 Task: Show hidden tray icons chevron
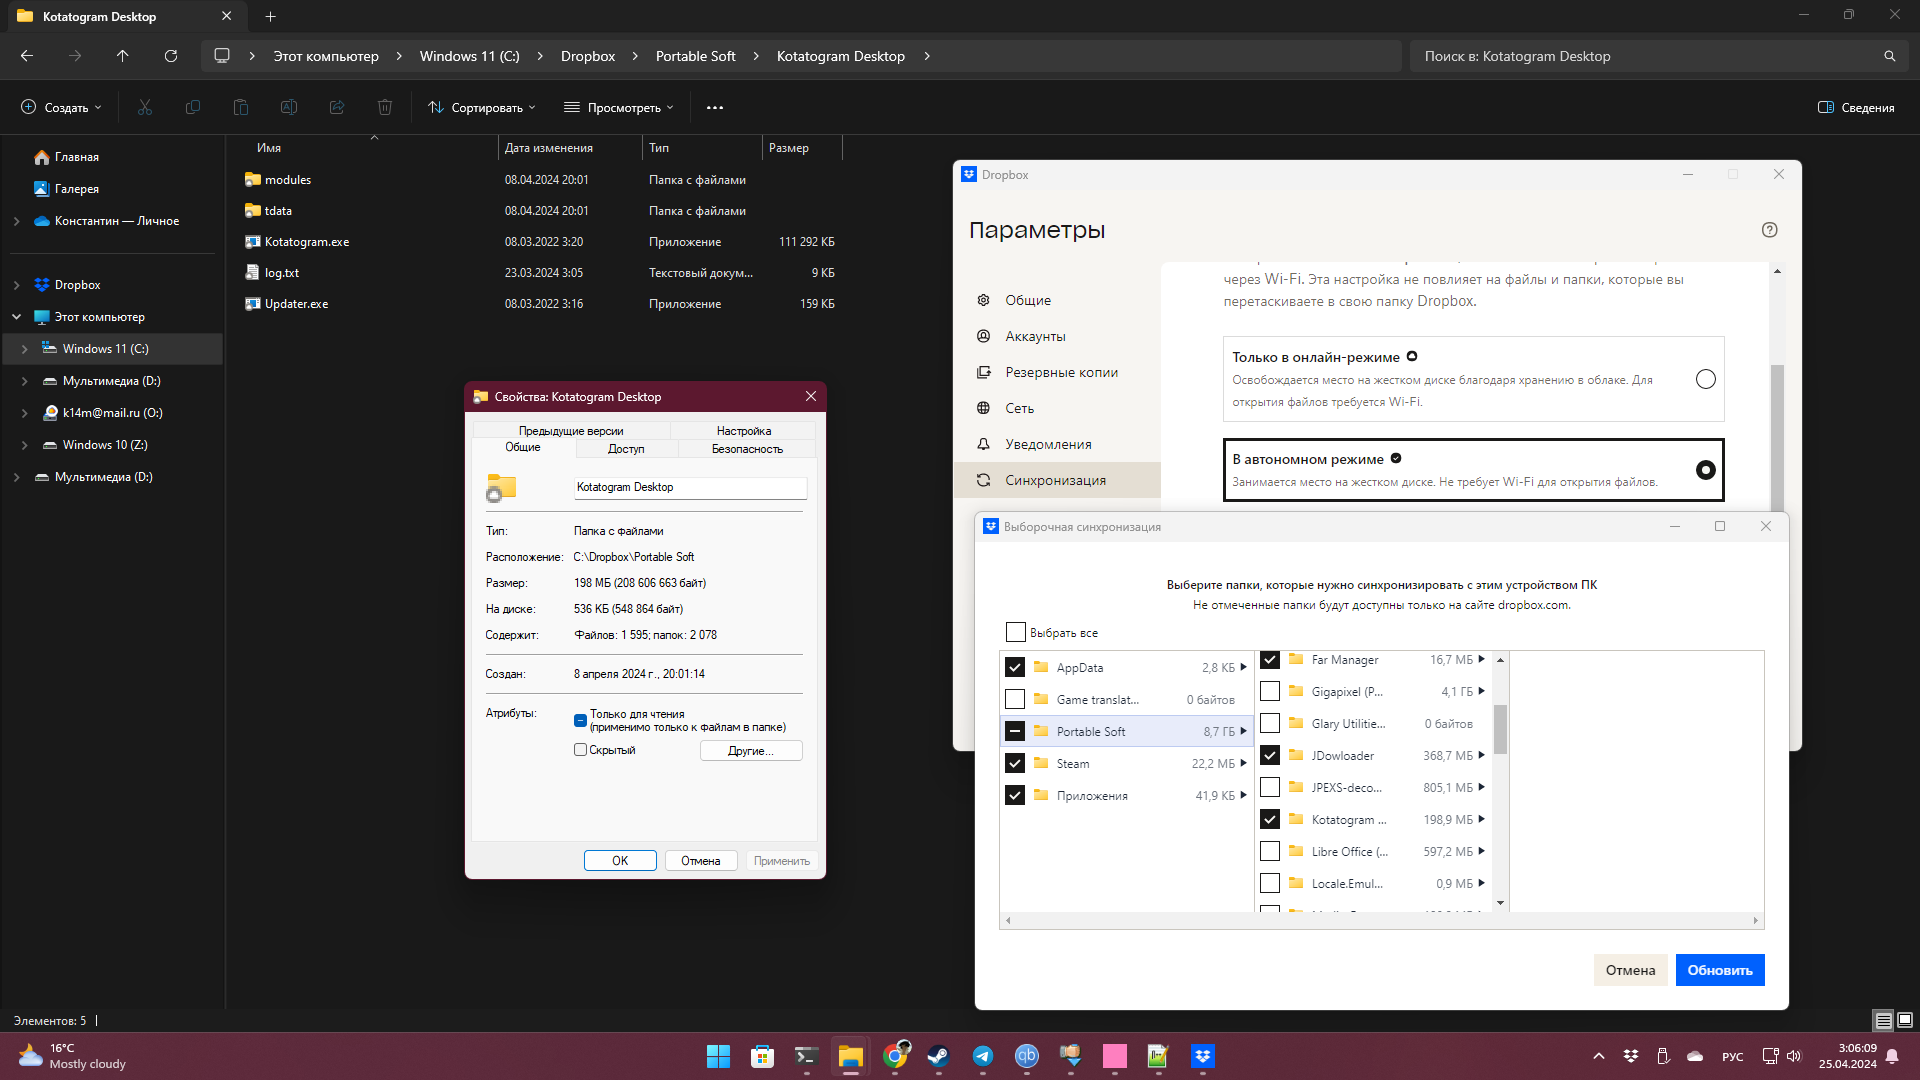coord(1599,1056)
